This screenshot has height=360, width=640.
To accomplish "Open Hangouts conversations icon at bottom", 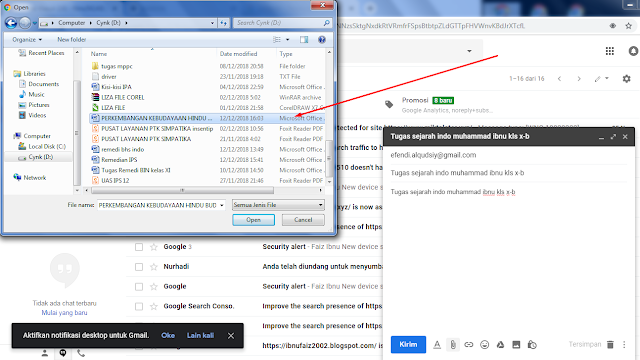I will coord(63,353).
